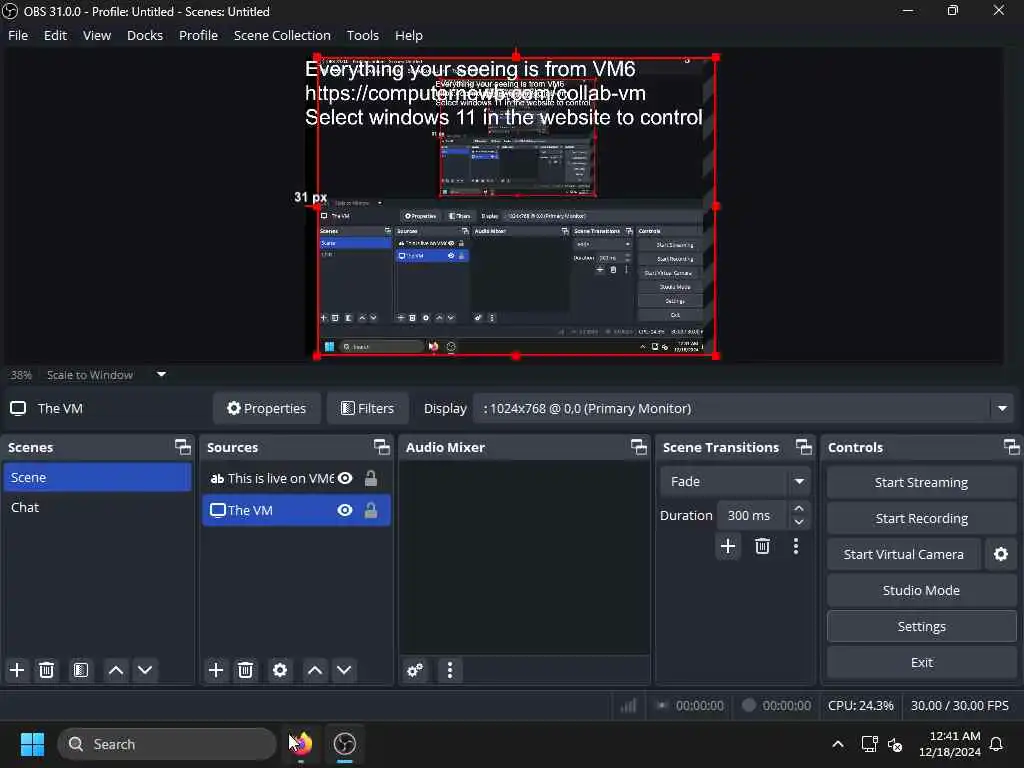The width and height of the screenshot is (1024, 768).
Task: Undock the Scenes panel
Action: [x=183, y=447]
